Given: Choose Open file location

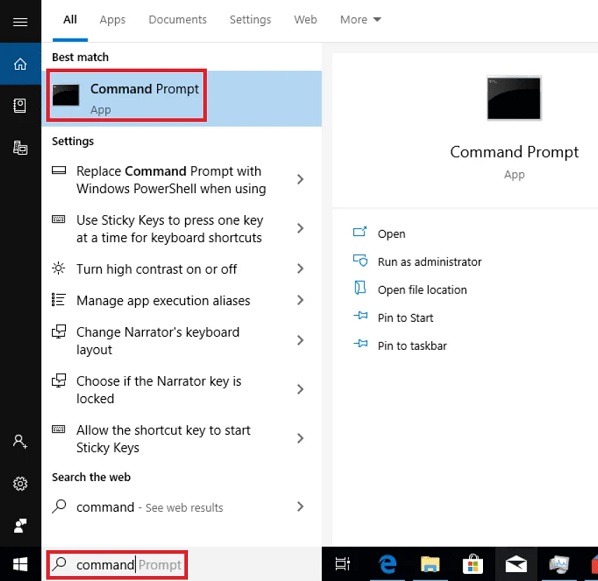Looking at the screenshot, I should 422,290.
